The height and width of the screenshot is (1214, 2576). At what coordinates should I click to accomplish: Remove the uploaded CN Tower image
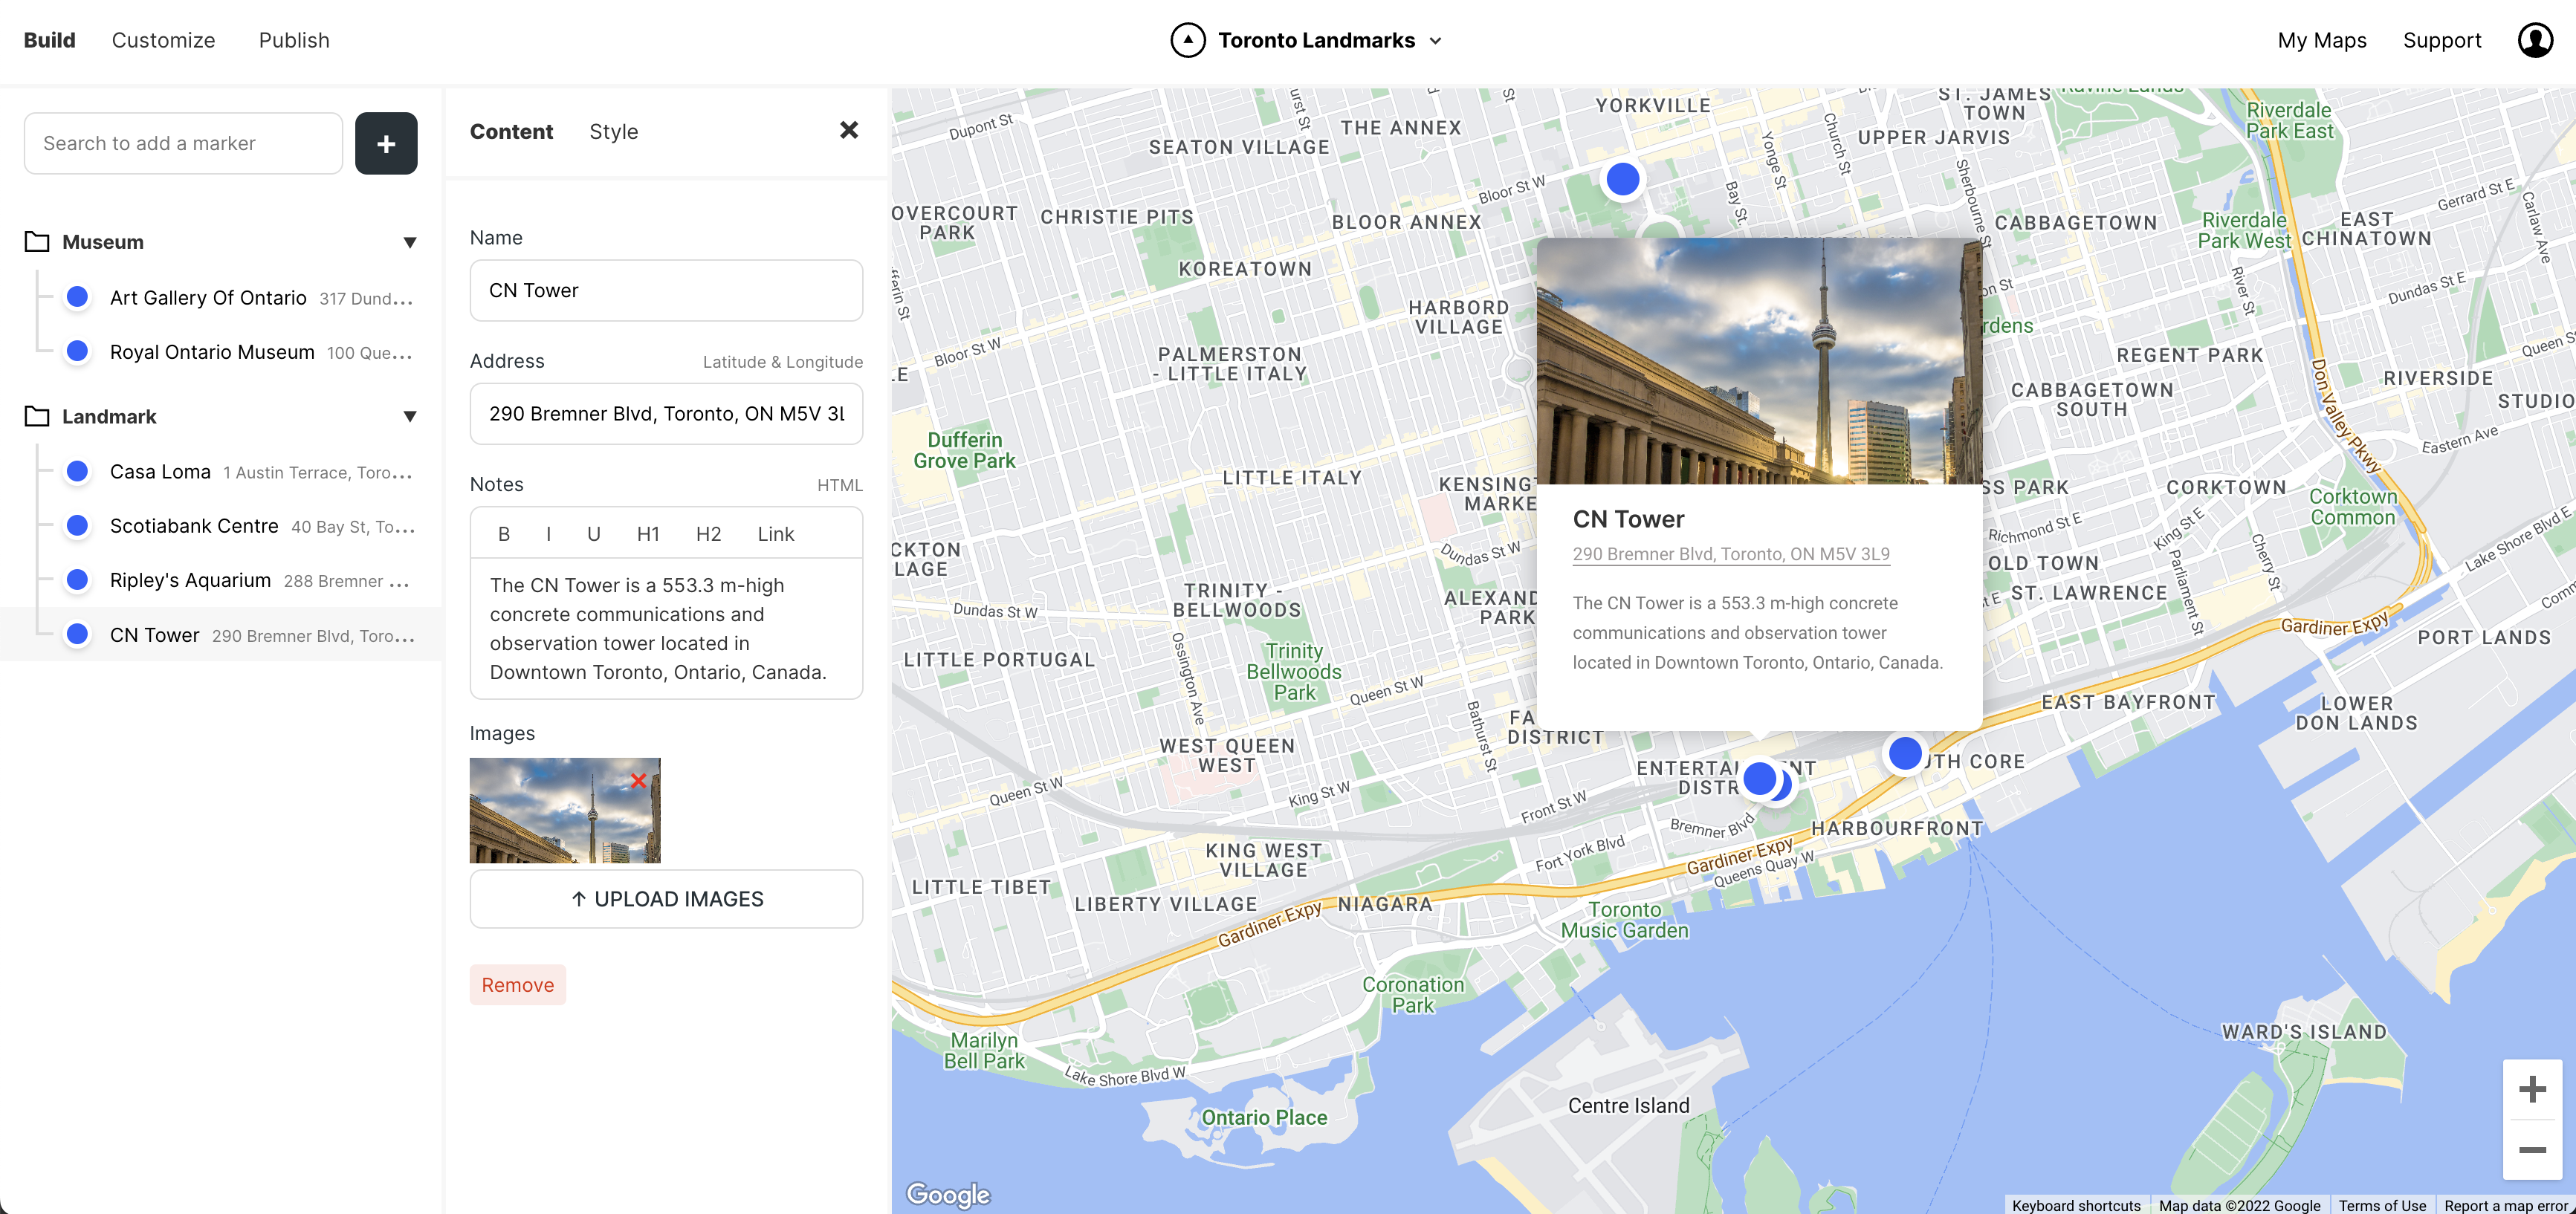click(x=638, y=780)
